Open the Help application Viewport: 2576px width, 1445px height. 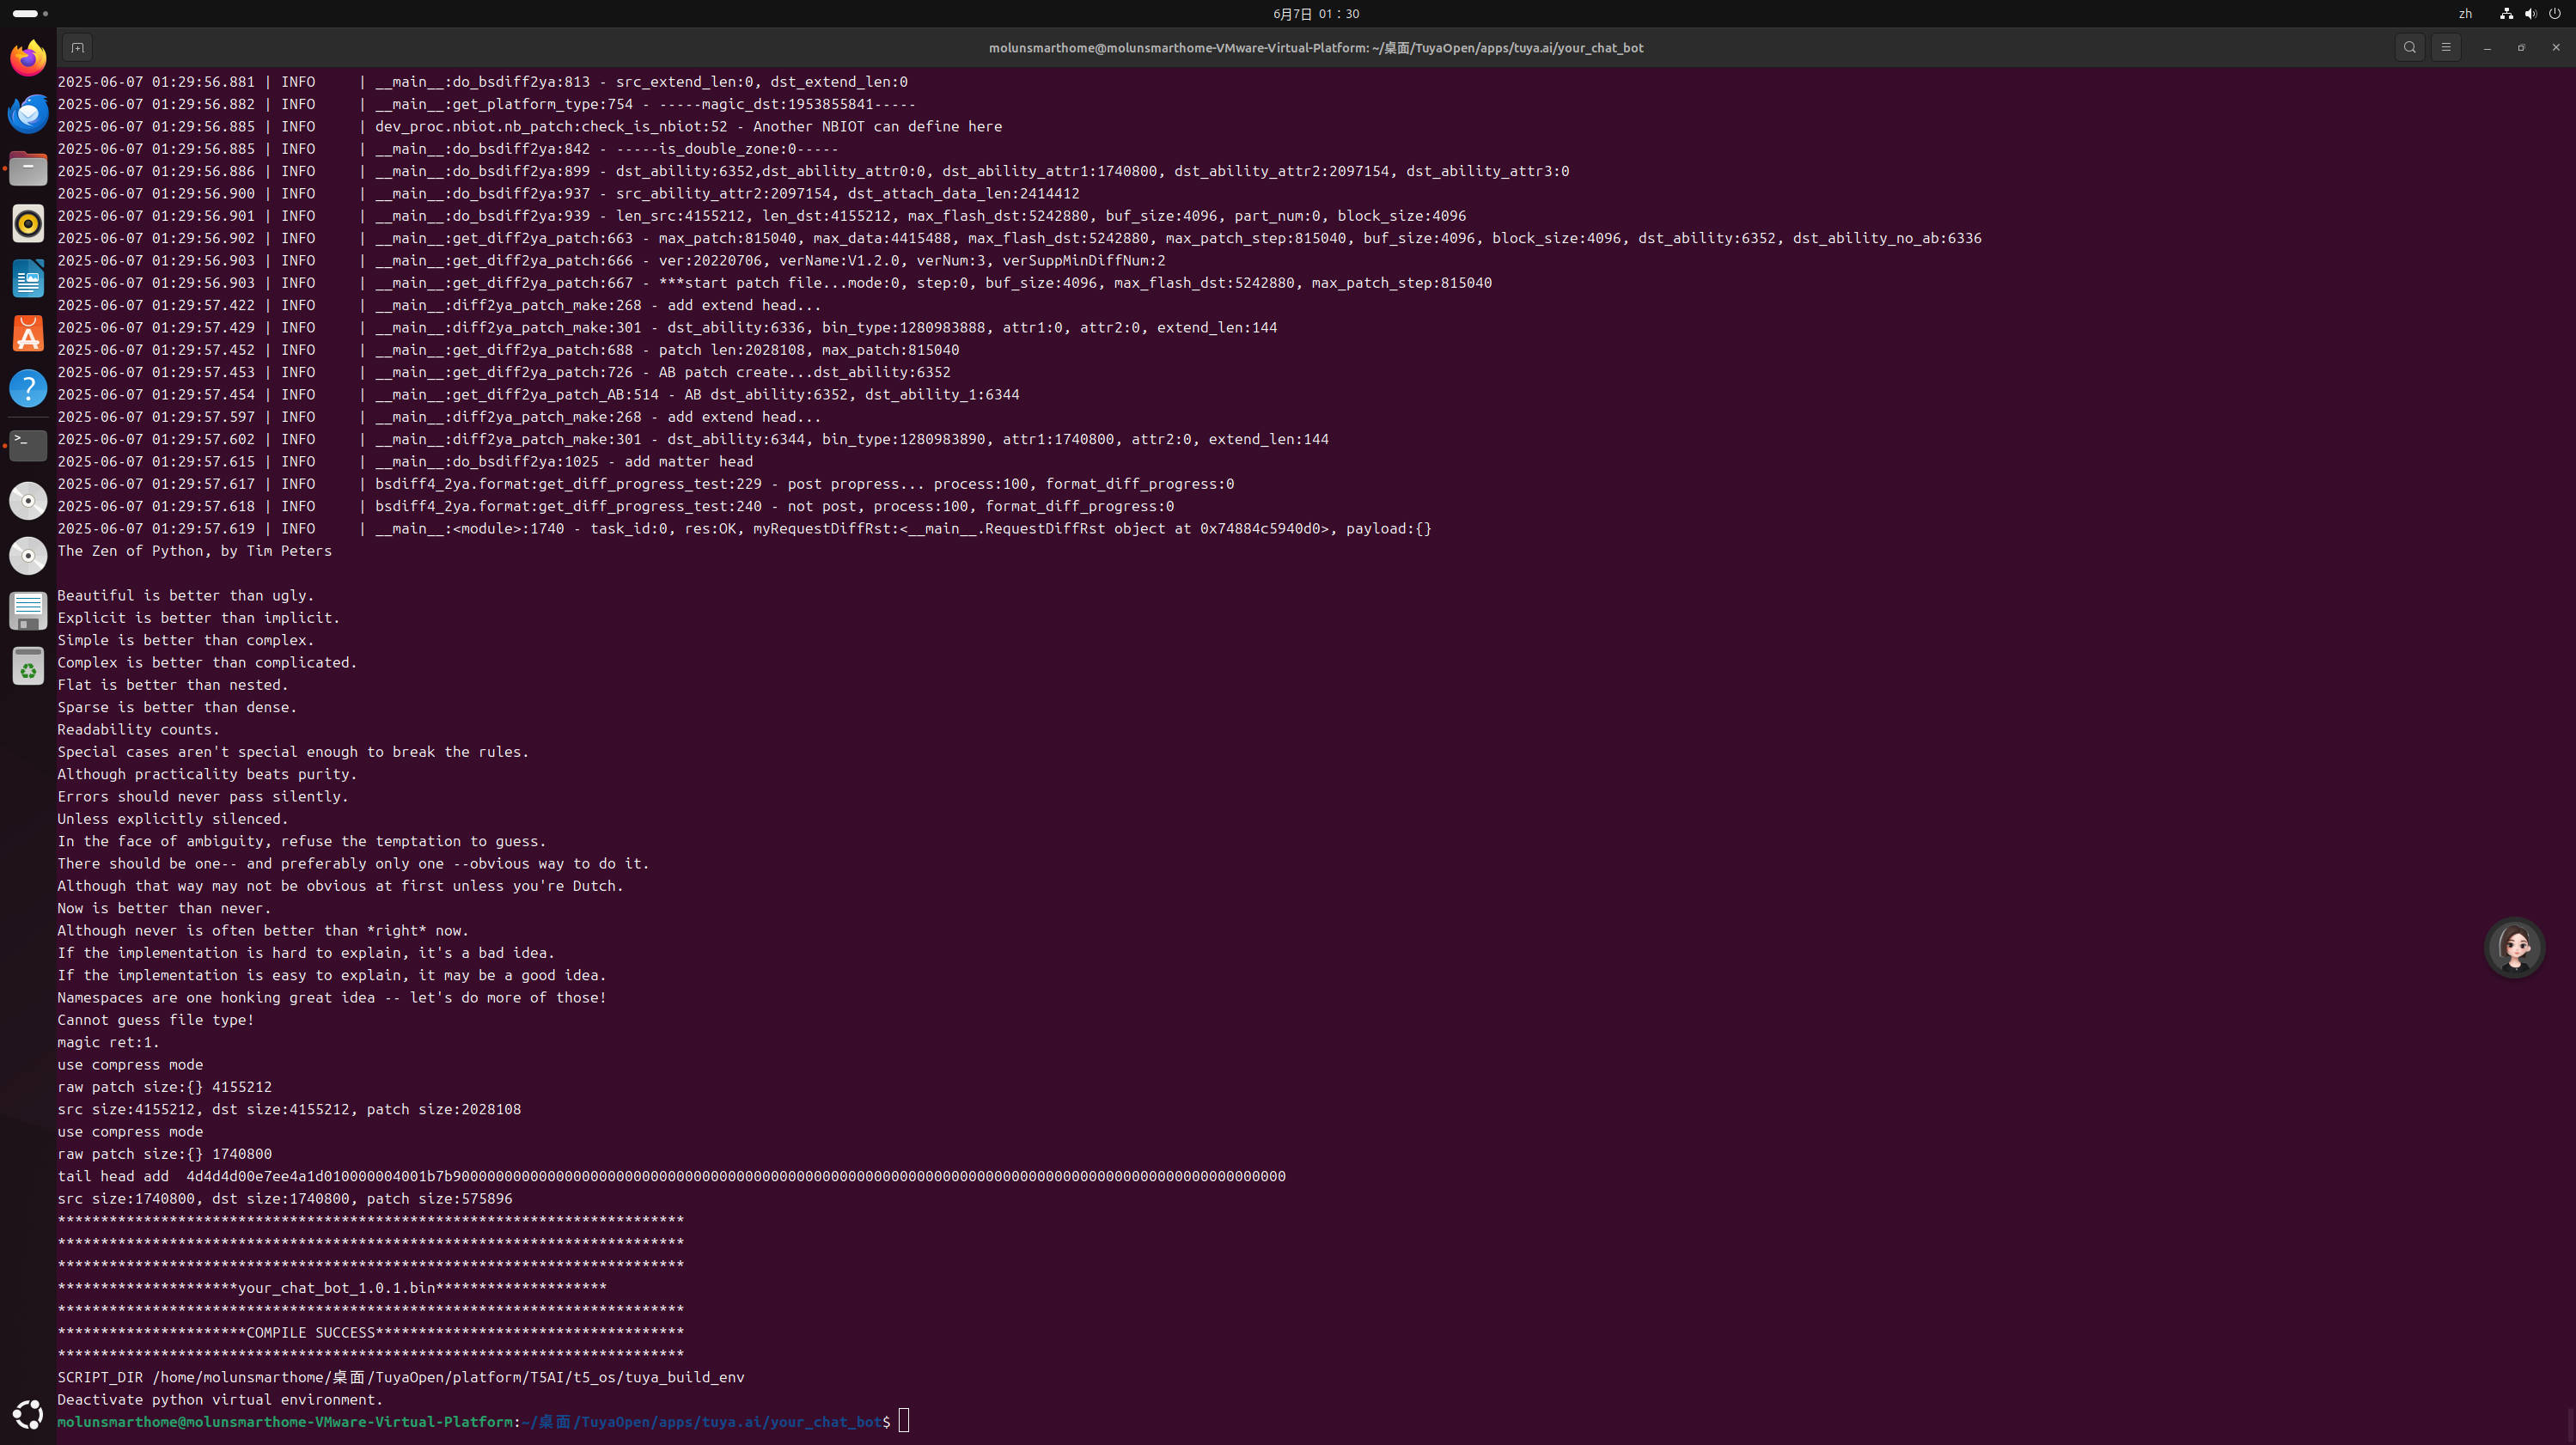pos(28,389)
